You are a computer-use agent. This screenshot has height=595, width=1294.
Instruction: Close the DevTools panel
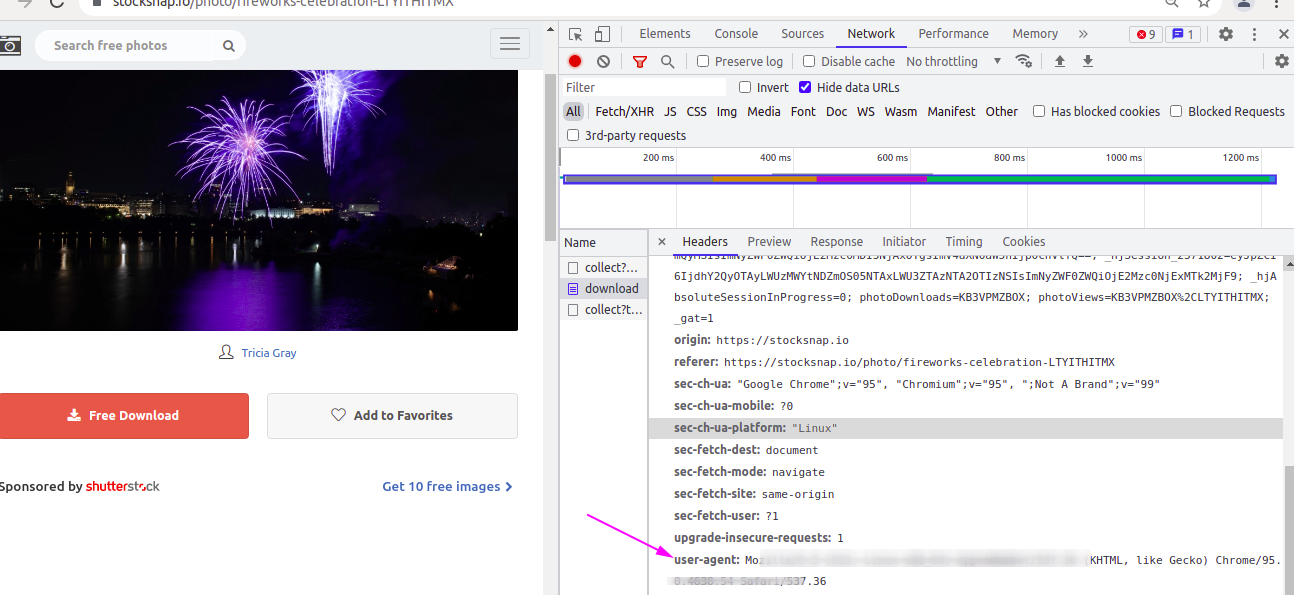[x=1284, y=34]
